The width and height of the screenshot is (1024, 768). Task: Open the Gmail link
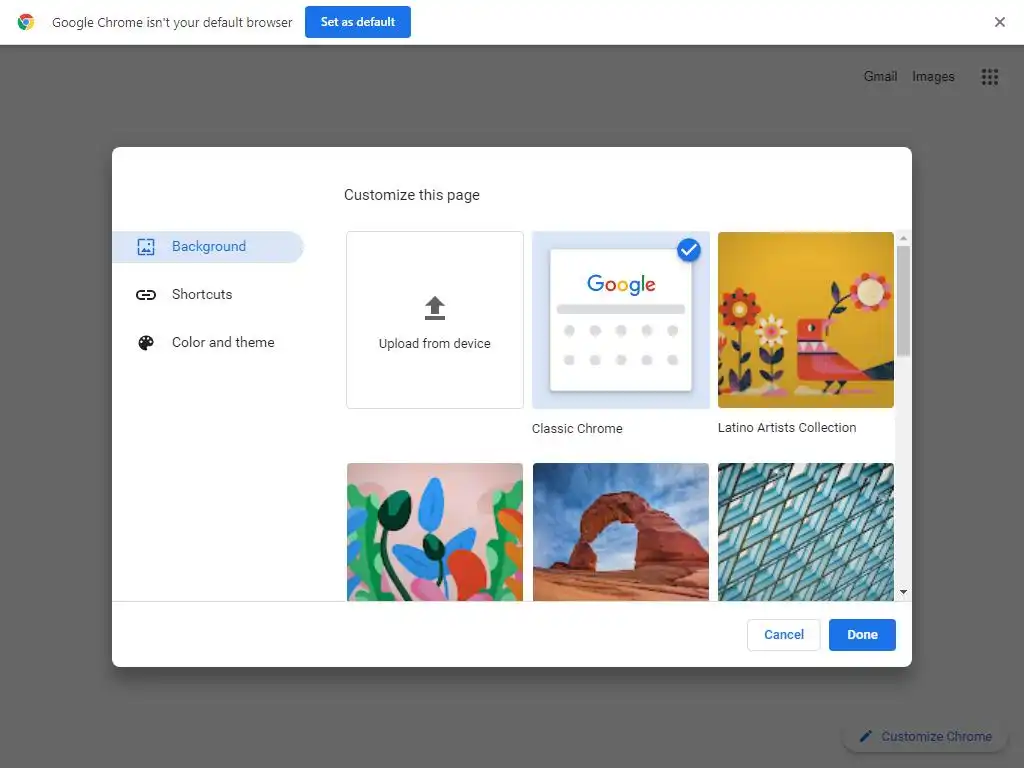(880, 76)
